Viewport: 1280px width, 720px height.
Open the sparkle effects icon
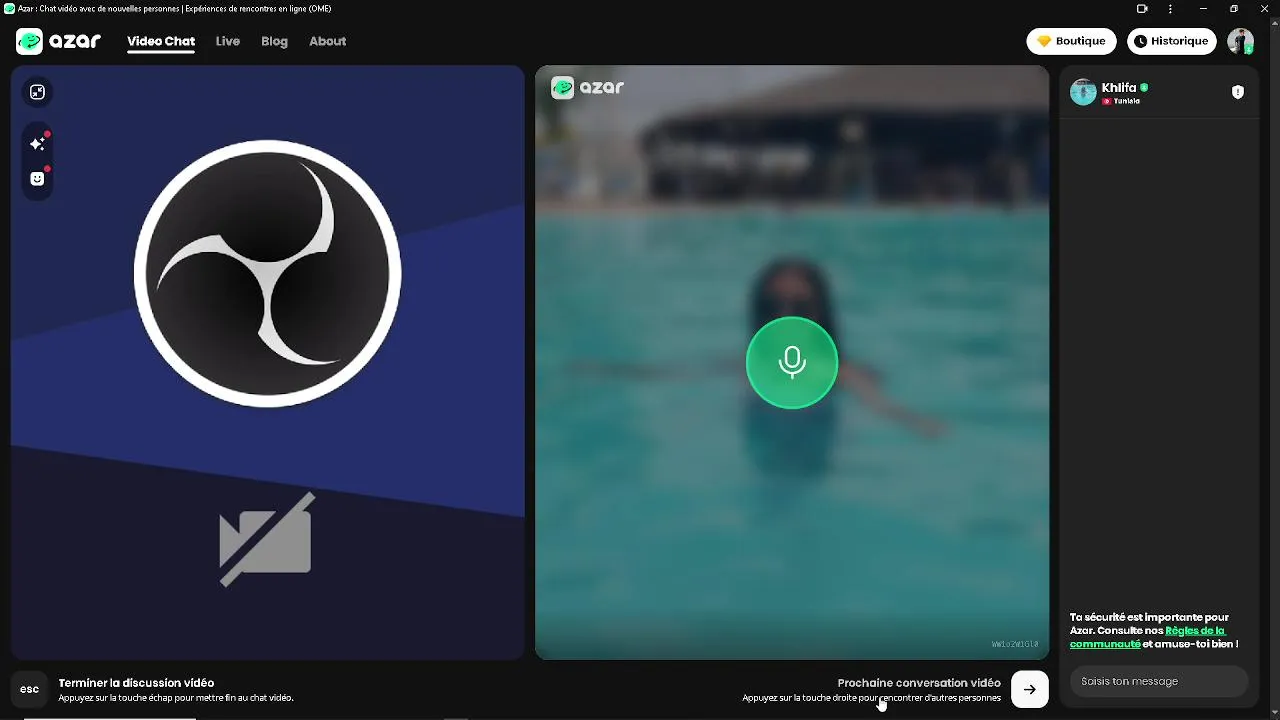(37, 144)
